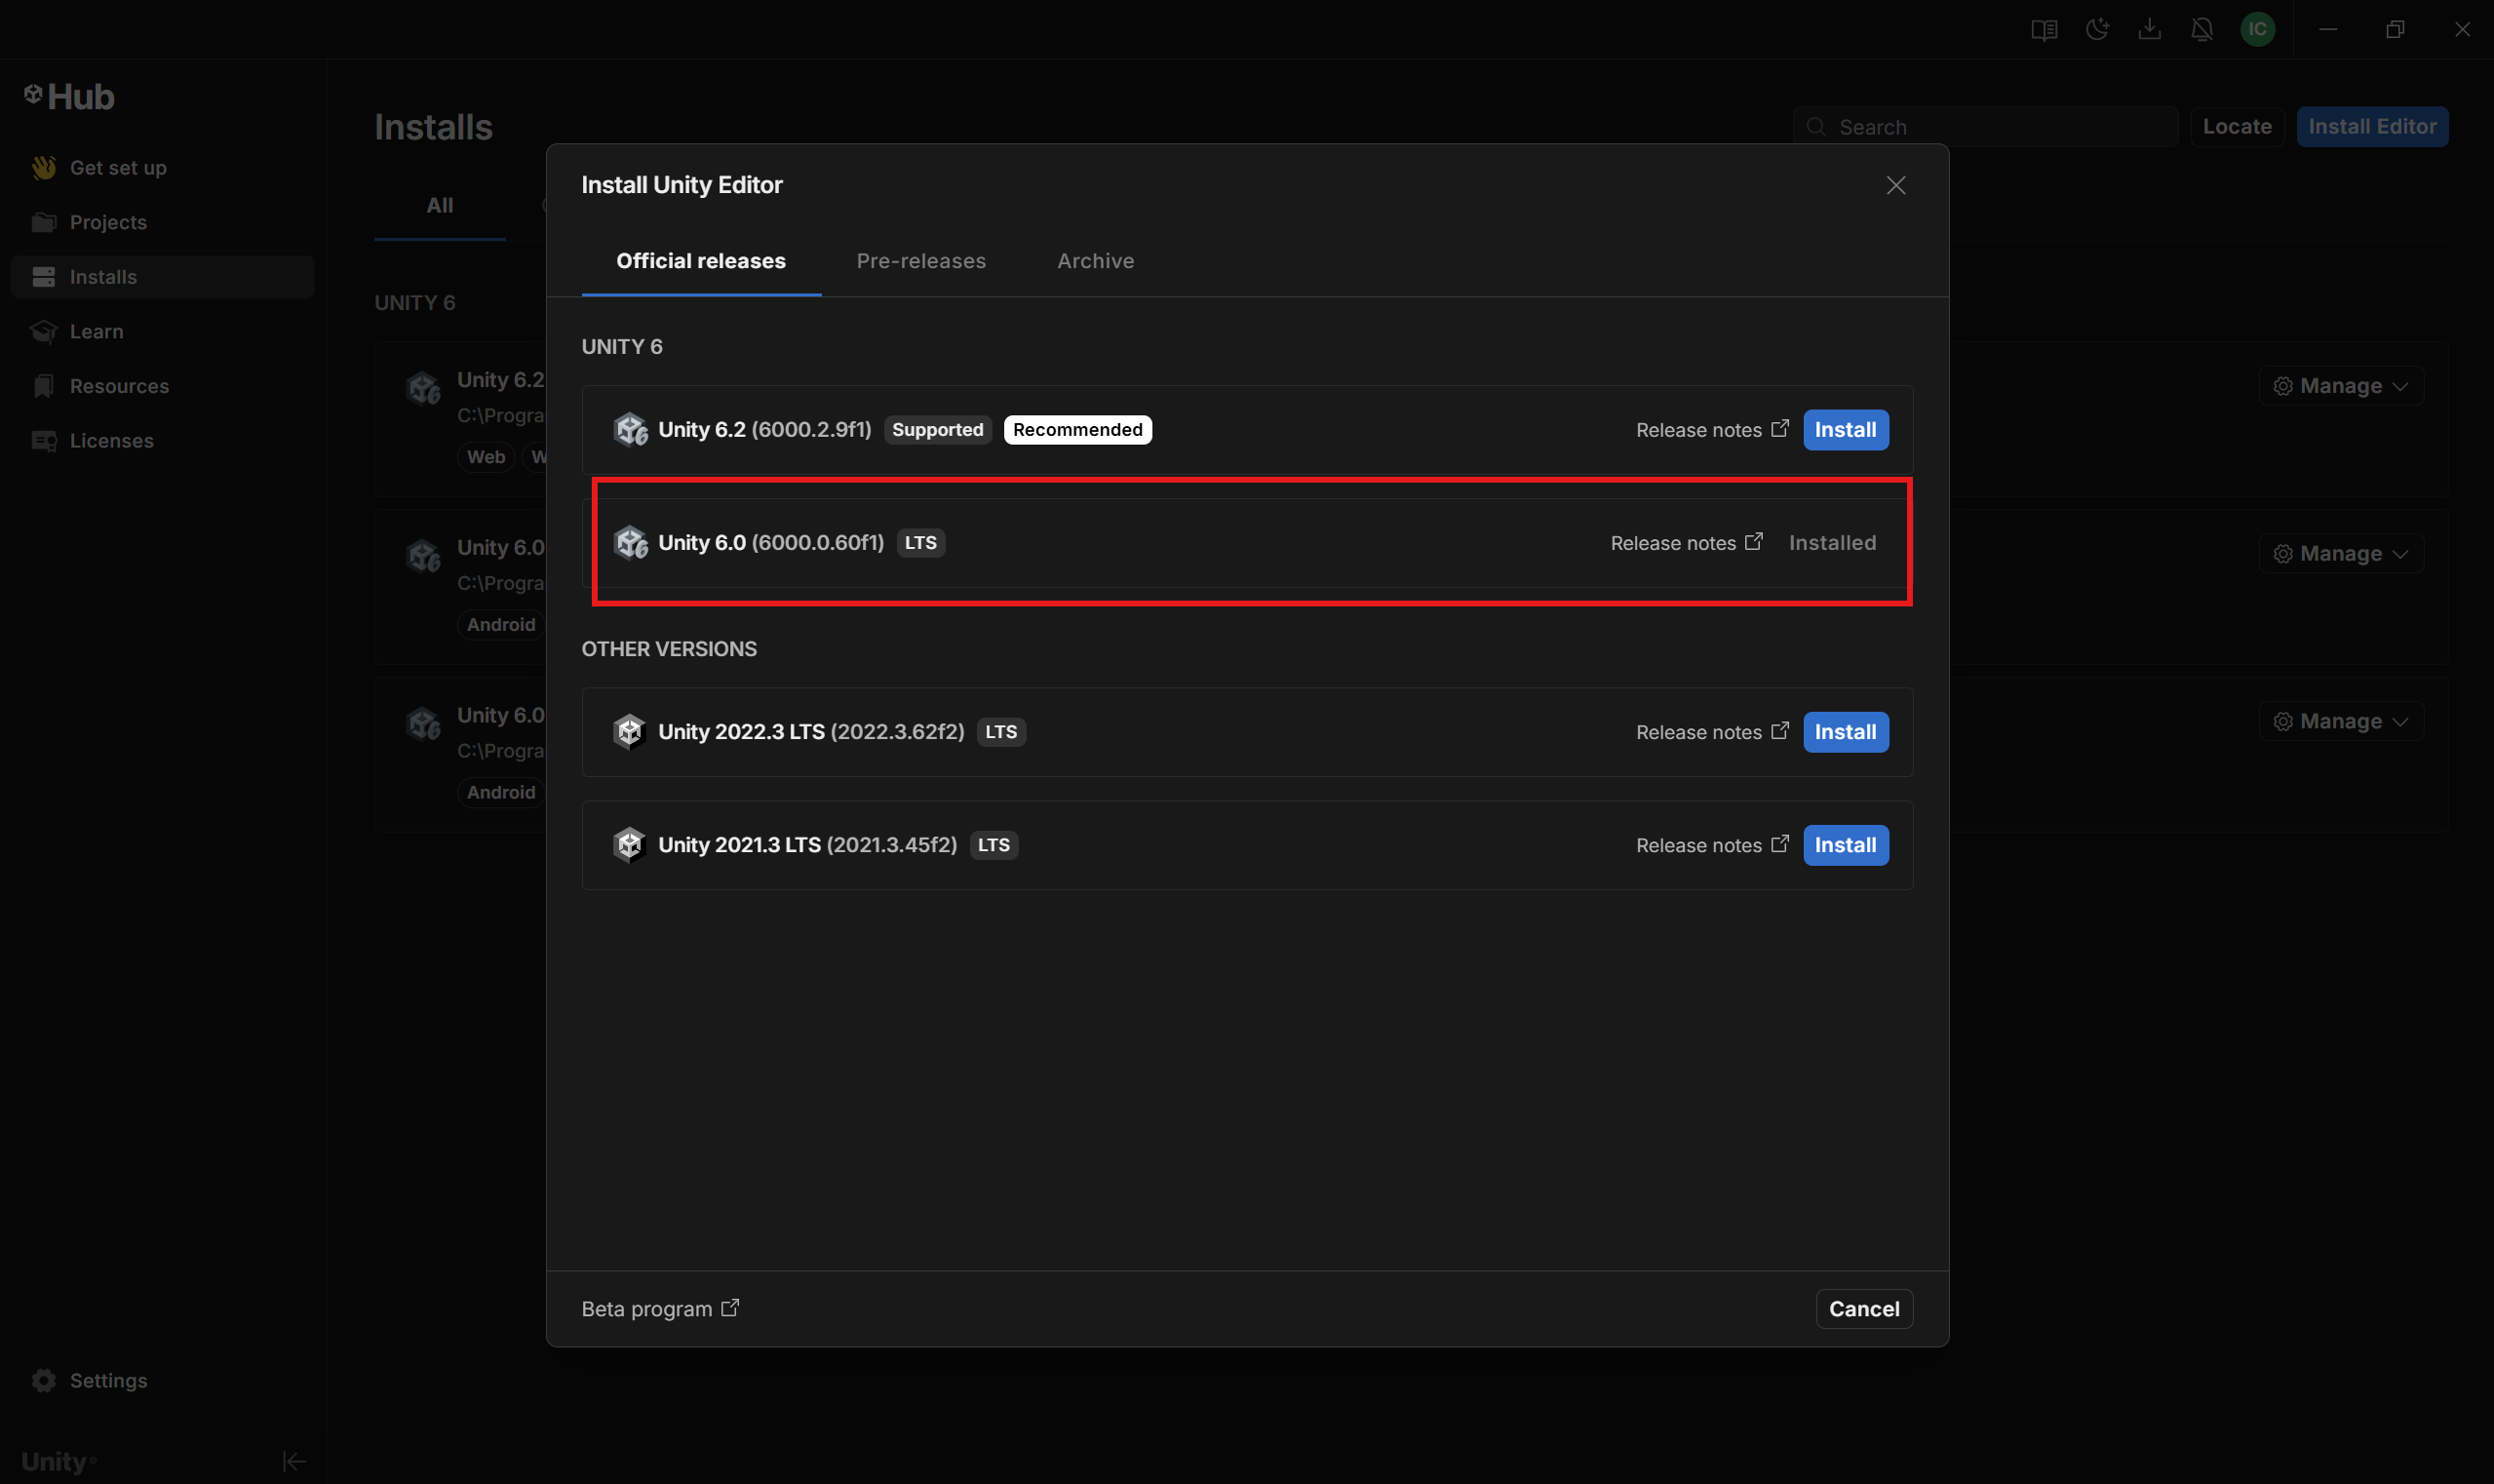
Task: Click the Unity 6.2 version icon
Action: 630,430
